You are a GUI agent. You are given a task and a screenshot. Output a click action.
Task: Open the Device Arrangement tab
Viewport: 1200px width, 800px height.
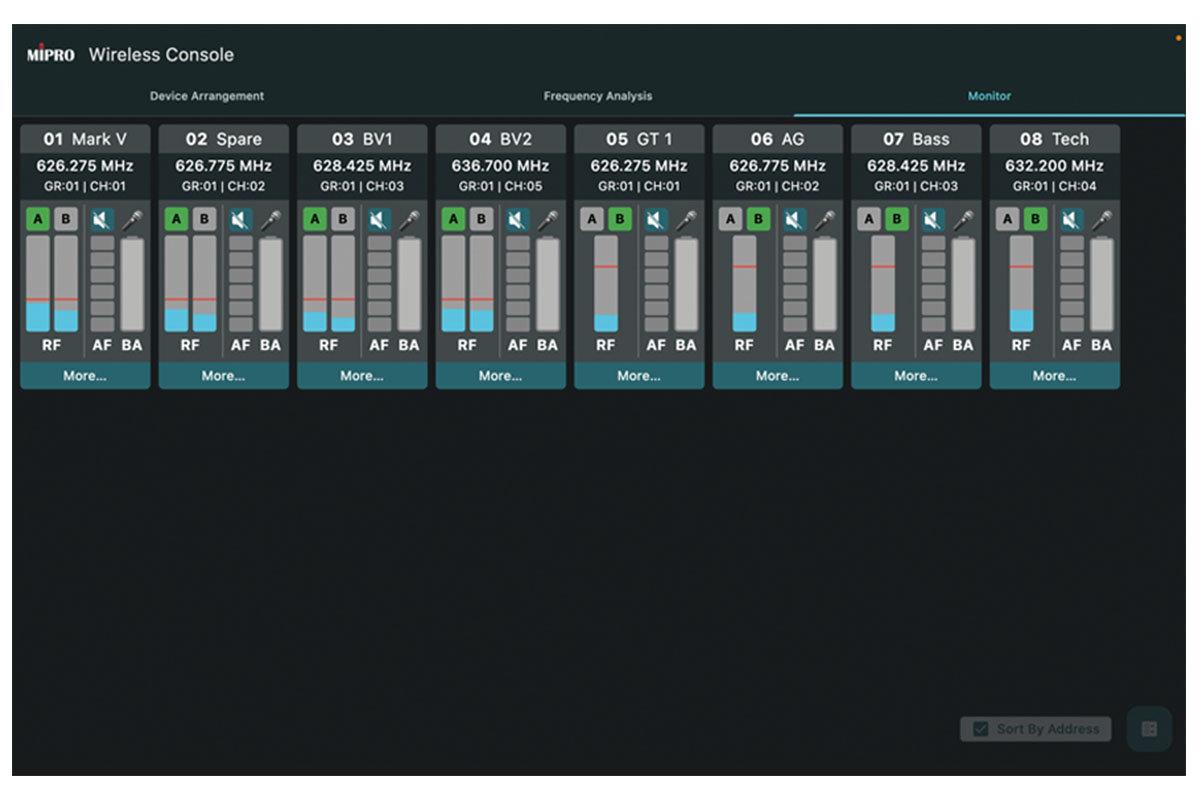point(207,96)
